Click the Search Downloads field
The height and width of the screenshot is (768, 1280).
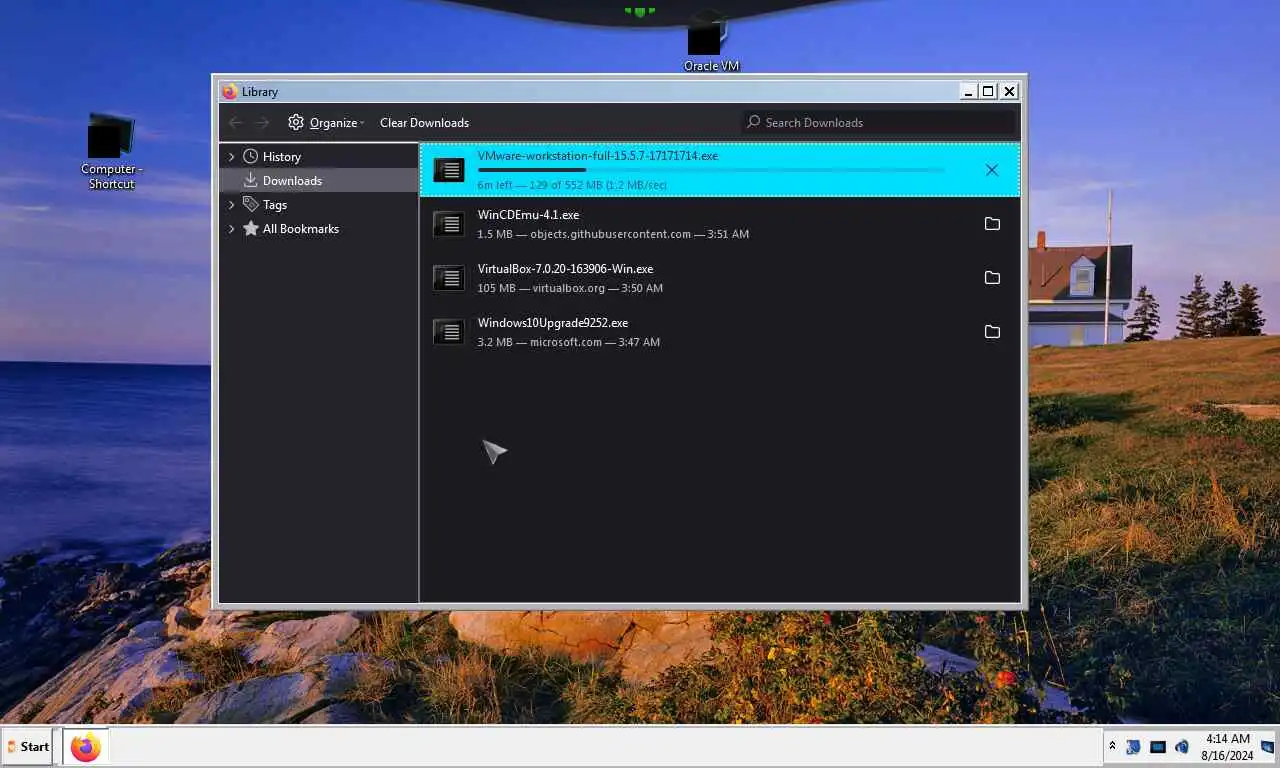878,122
